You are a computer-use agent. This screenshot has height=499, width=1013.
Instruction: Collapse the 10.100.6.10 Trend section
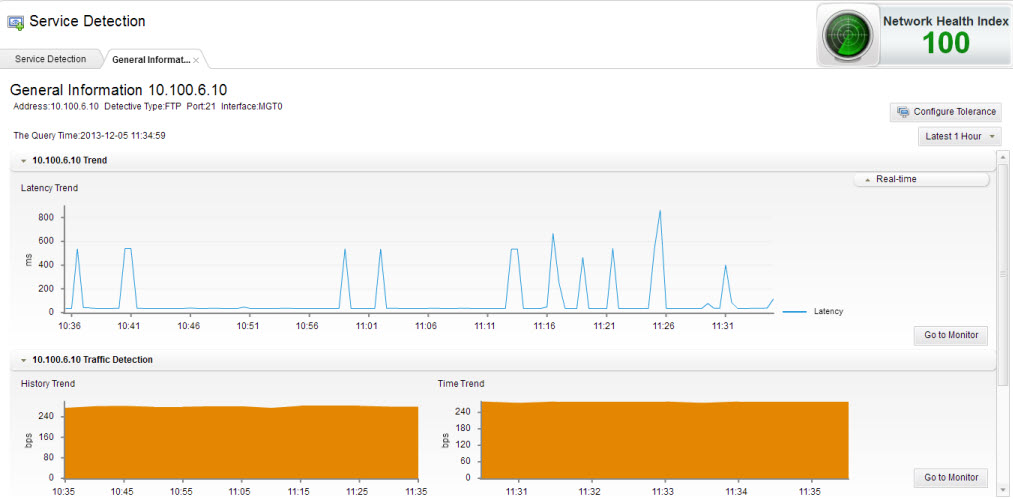pyautogui.click(x=23, y=161)
